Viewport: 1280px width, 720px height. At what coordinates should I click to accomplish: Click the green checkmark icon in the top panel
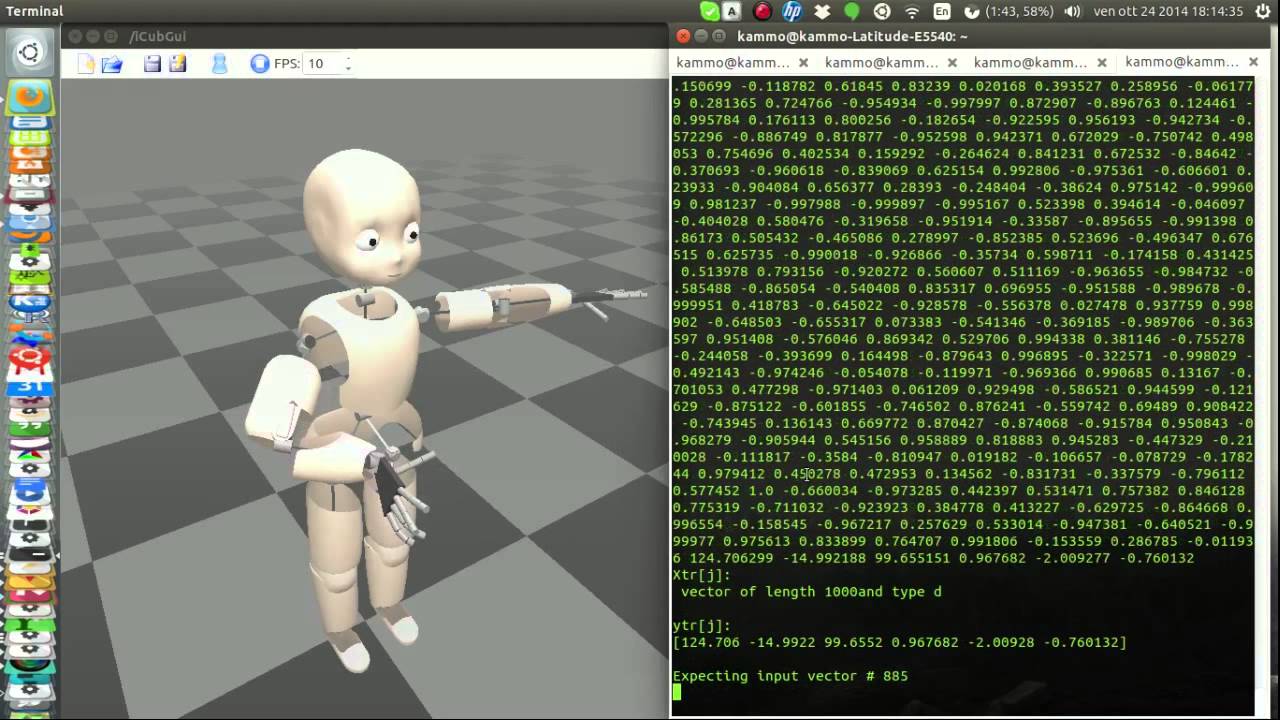(x=709, y=11)
